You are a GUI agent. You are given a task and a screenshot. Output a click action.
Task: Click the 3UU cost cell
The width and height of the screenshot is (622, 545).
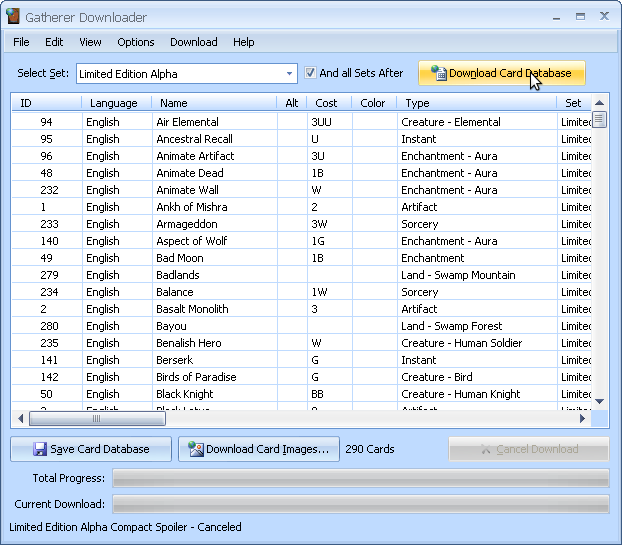coord(330,122)
